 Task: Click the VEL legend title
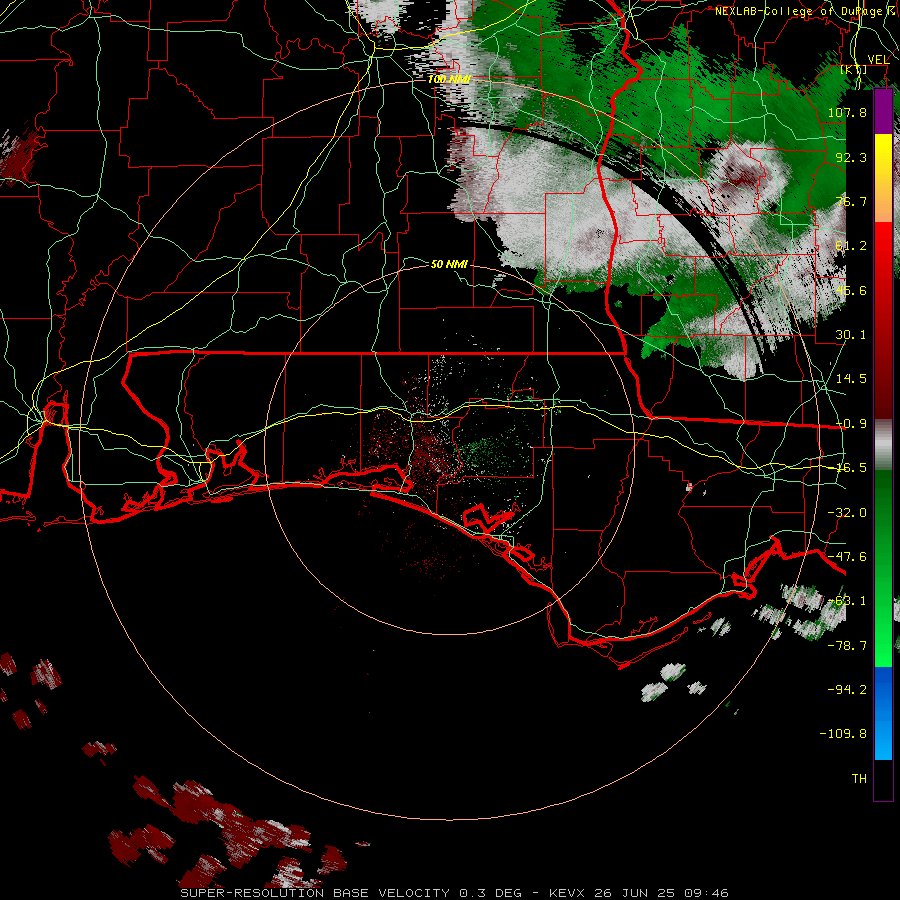click(878, 60)
